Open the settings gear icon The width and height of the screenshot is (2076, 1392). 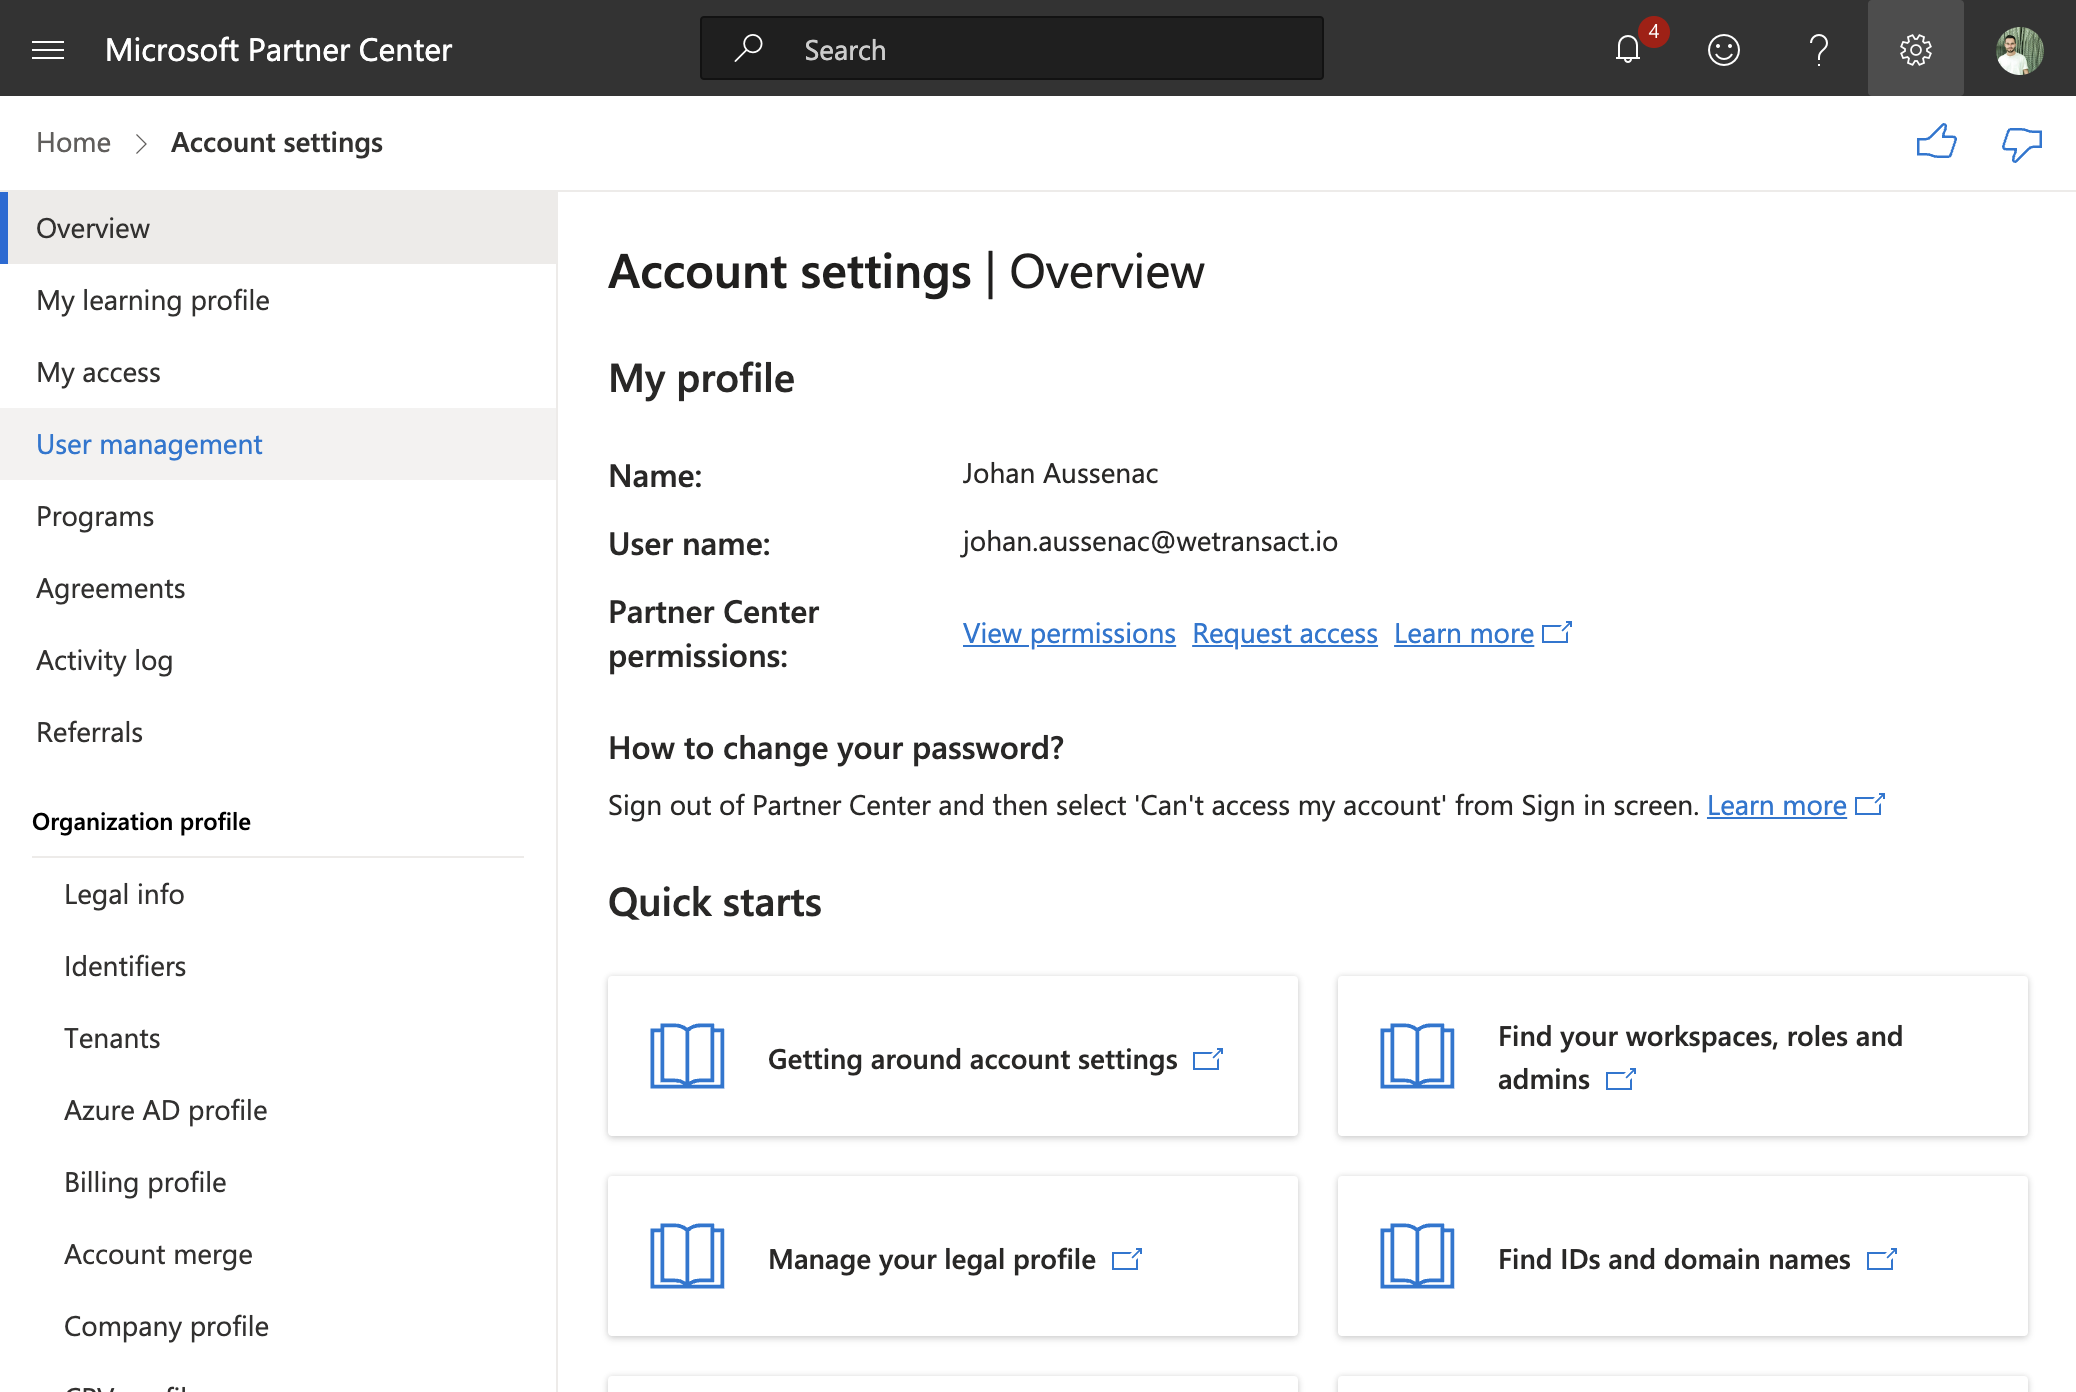[x=1915, y=49]
